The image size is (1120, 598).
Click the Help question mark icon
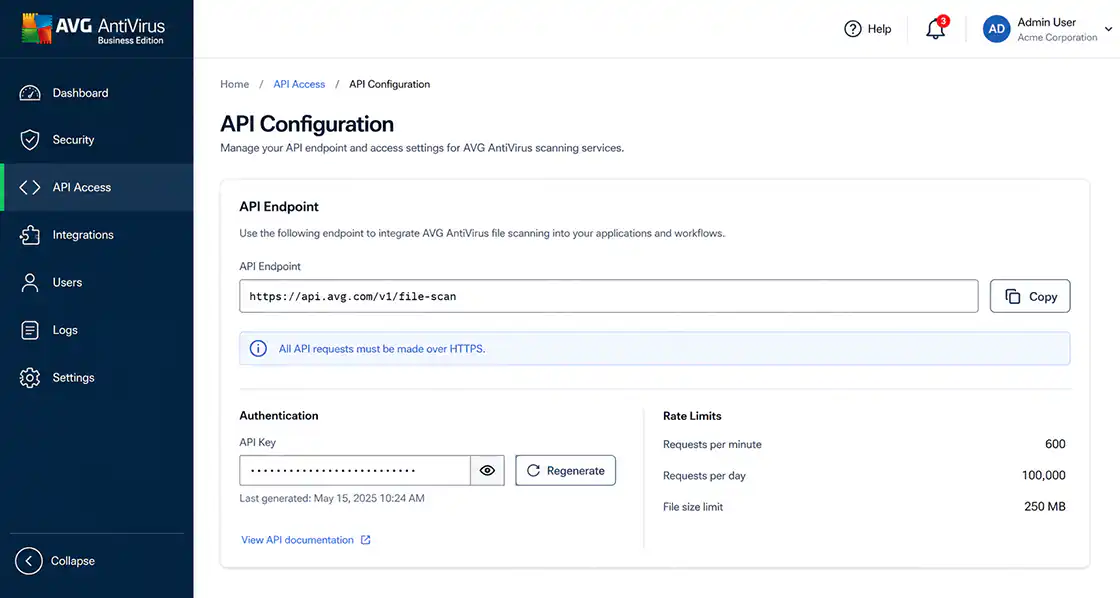pos(853,29)
